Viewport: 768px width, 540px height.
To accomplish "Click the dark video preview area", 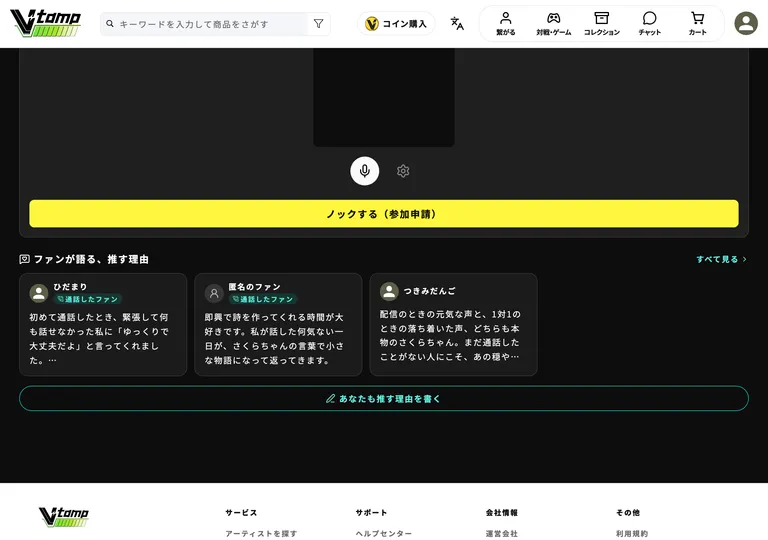I will (384, 97).
